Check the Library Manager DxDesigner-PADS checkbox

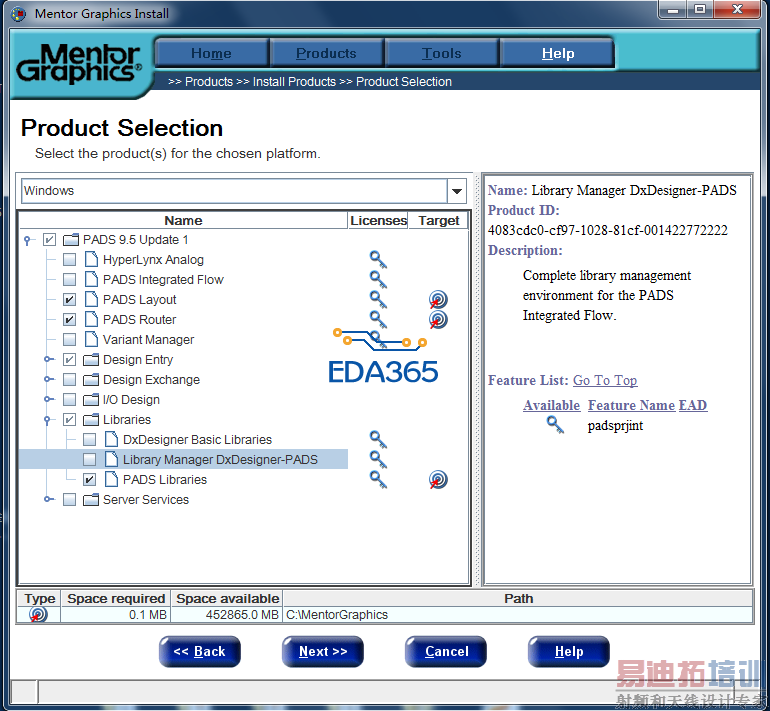tap(89, 460)
